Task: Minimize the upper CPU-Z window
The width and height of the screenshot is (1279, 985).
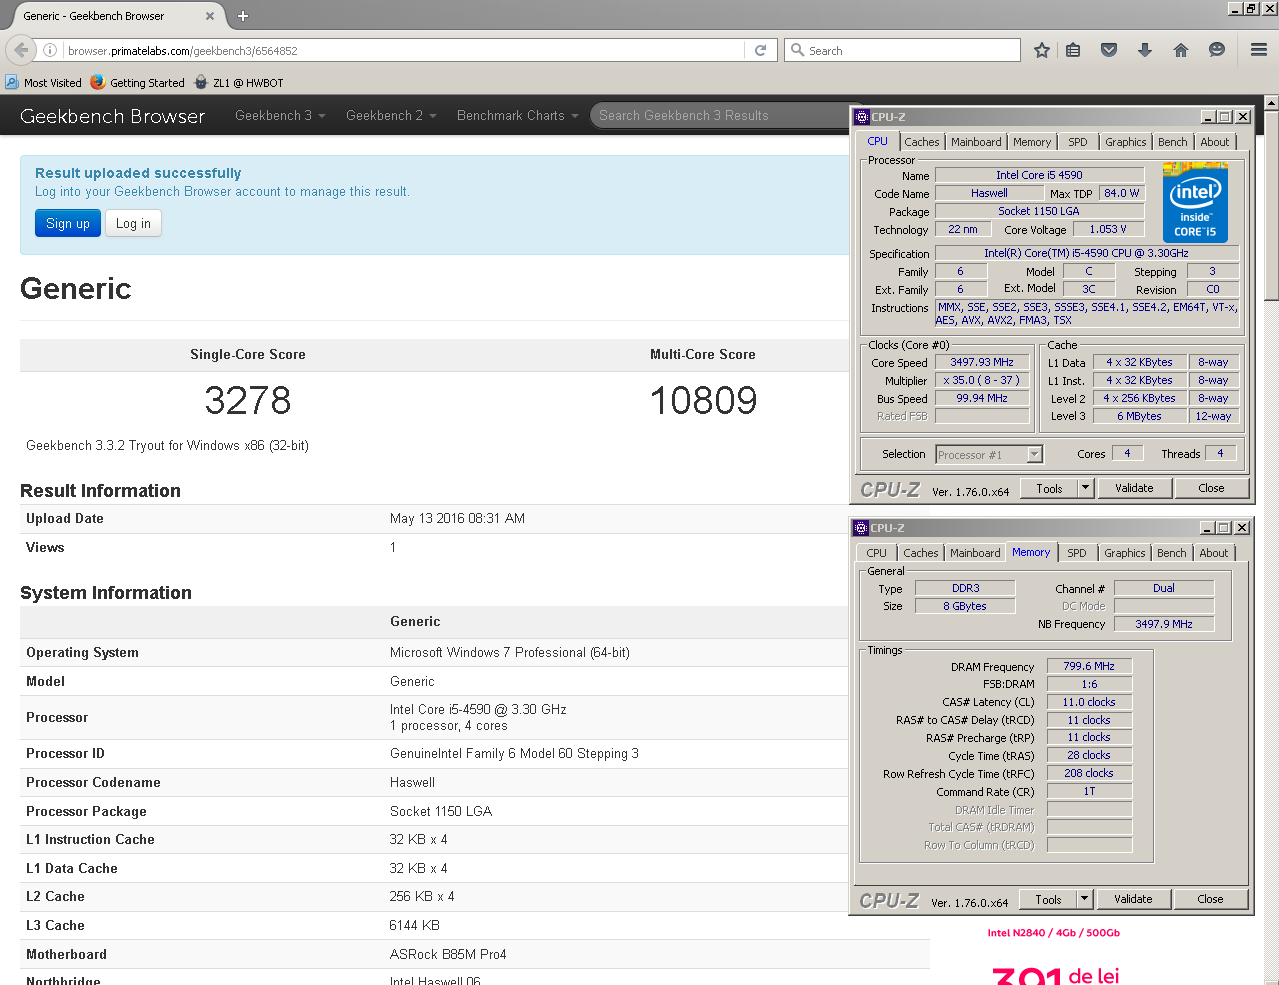Action: click(1208, 117)
